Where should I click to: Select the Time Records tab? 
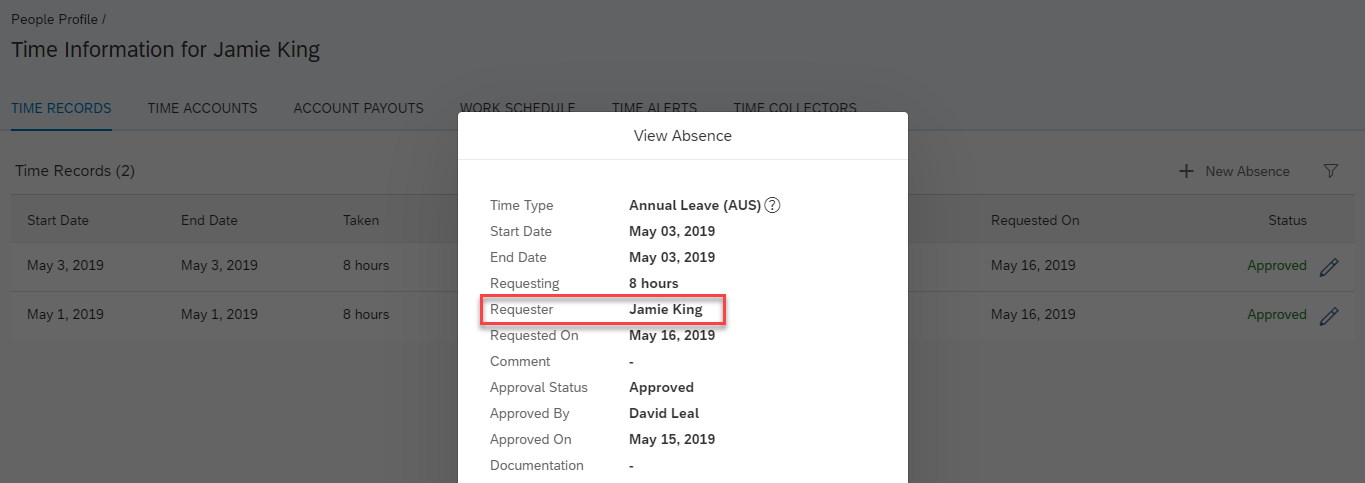[61, 108]
